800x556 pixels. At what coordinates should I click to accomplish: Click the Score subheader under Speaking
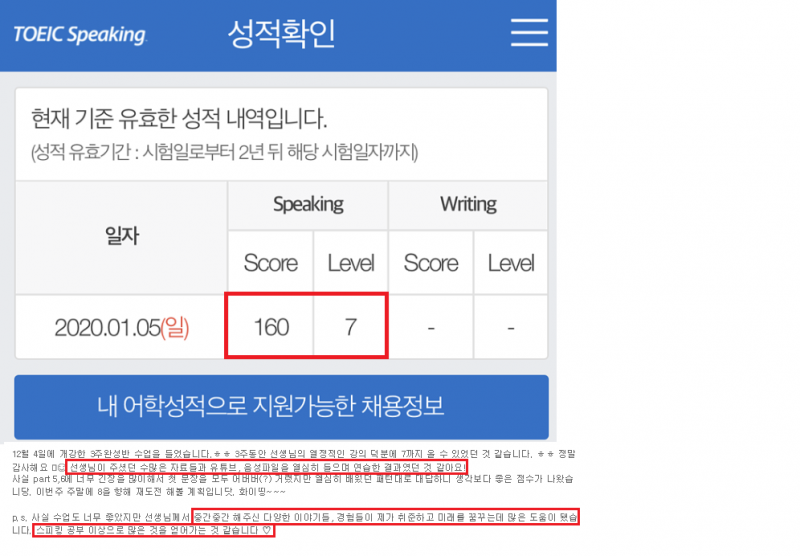[270, 263]
